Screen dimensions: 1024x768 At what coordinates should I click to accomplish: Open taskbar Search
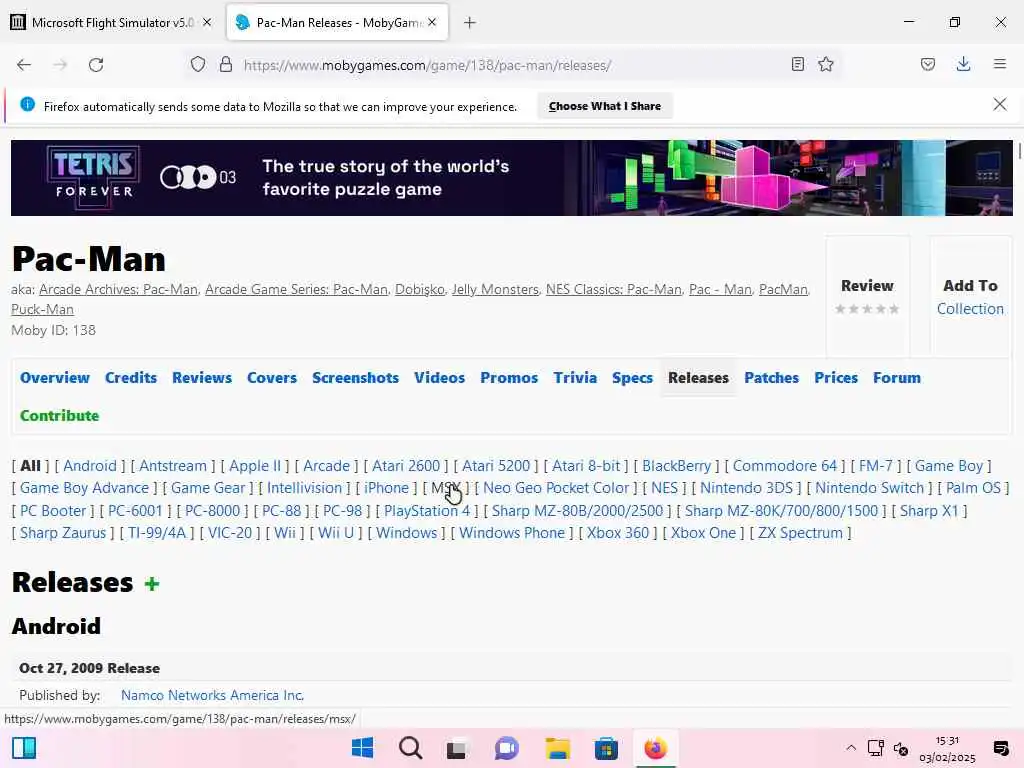tap(411, 748)
